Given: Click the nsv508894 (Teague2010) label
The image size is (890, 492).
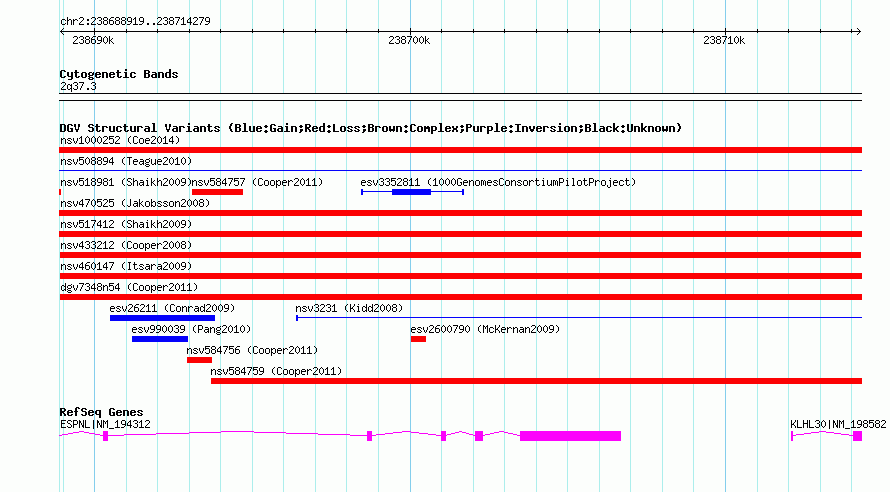Looking at the screenshot, I should pyautogui.click(x=126, y=161).
